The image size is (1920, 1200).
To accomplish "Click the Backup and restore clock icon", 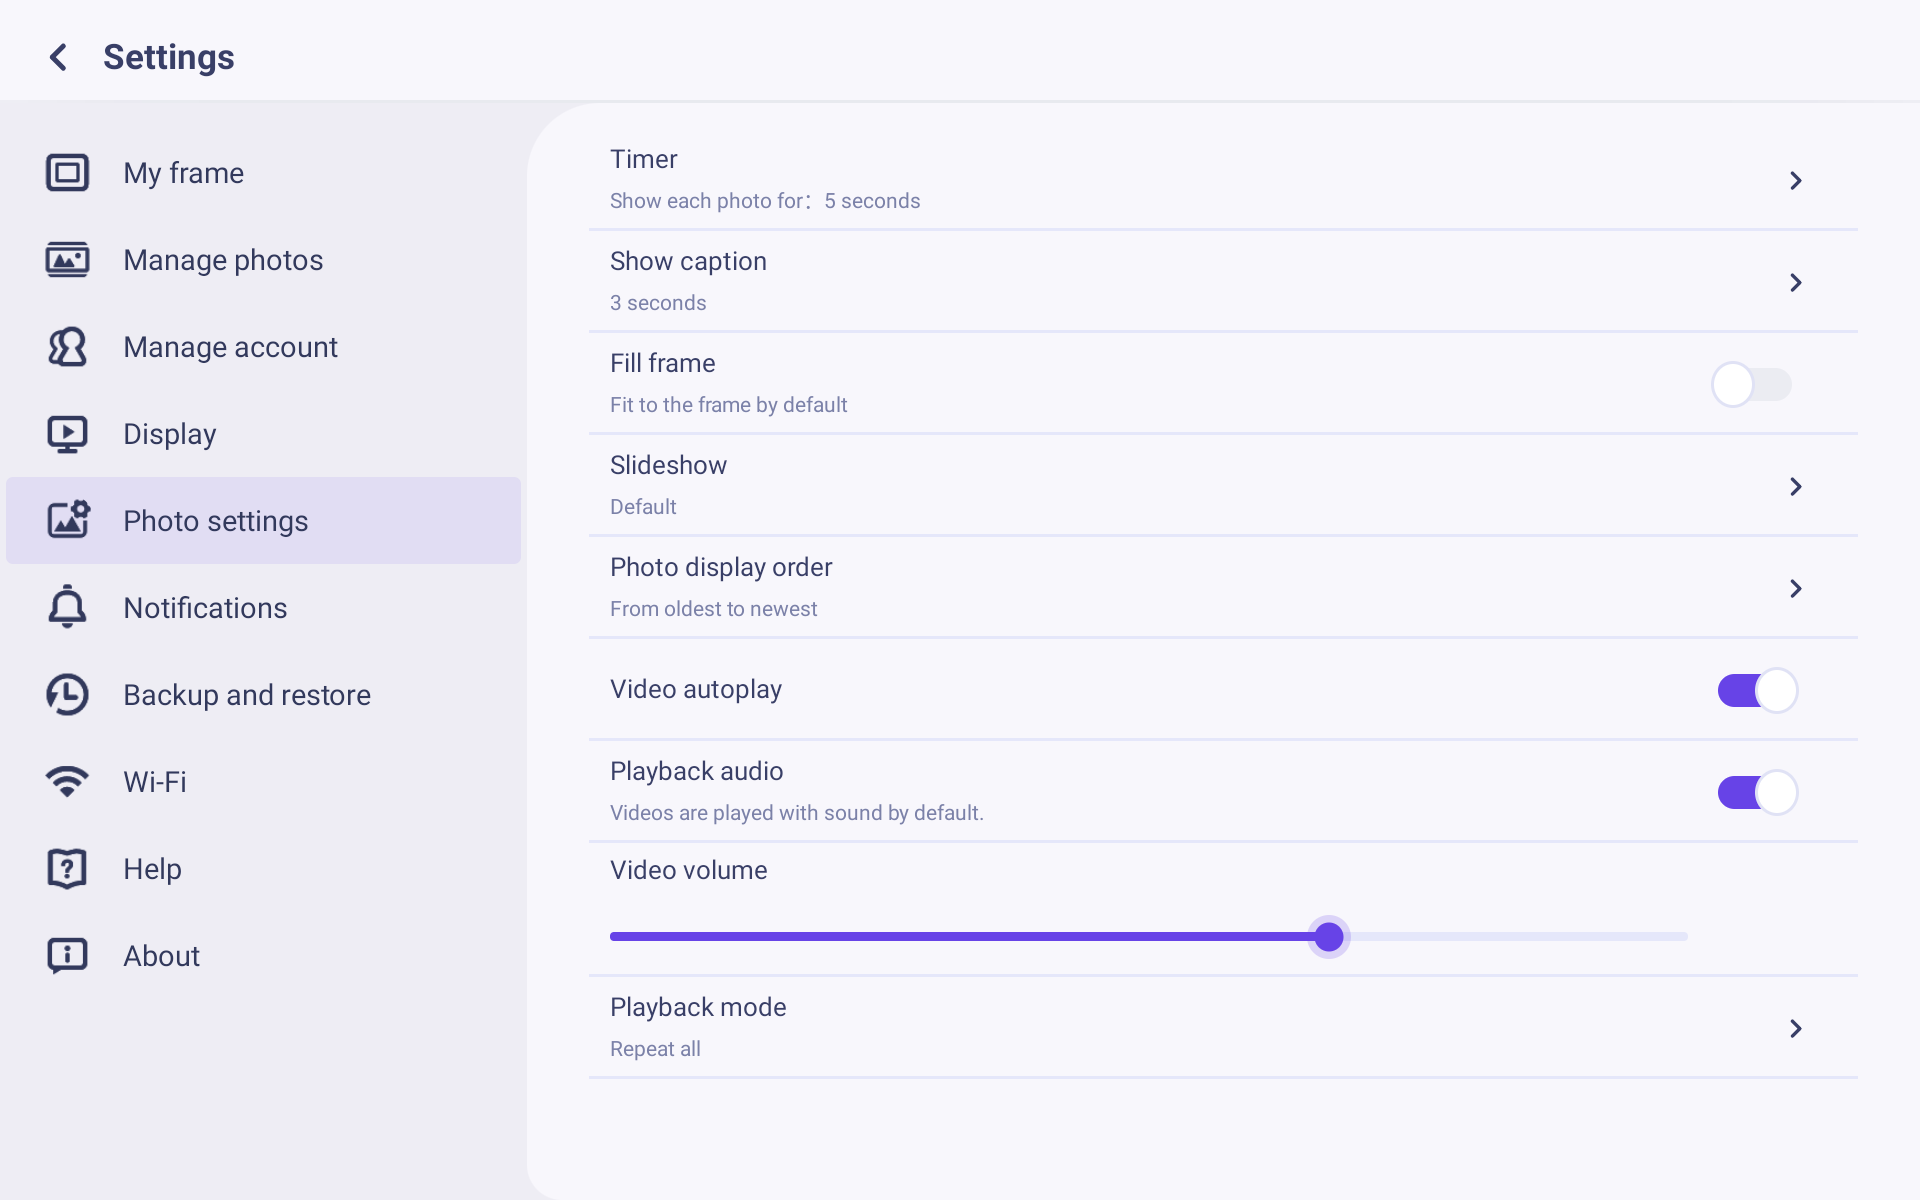I will (67, 695).
